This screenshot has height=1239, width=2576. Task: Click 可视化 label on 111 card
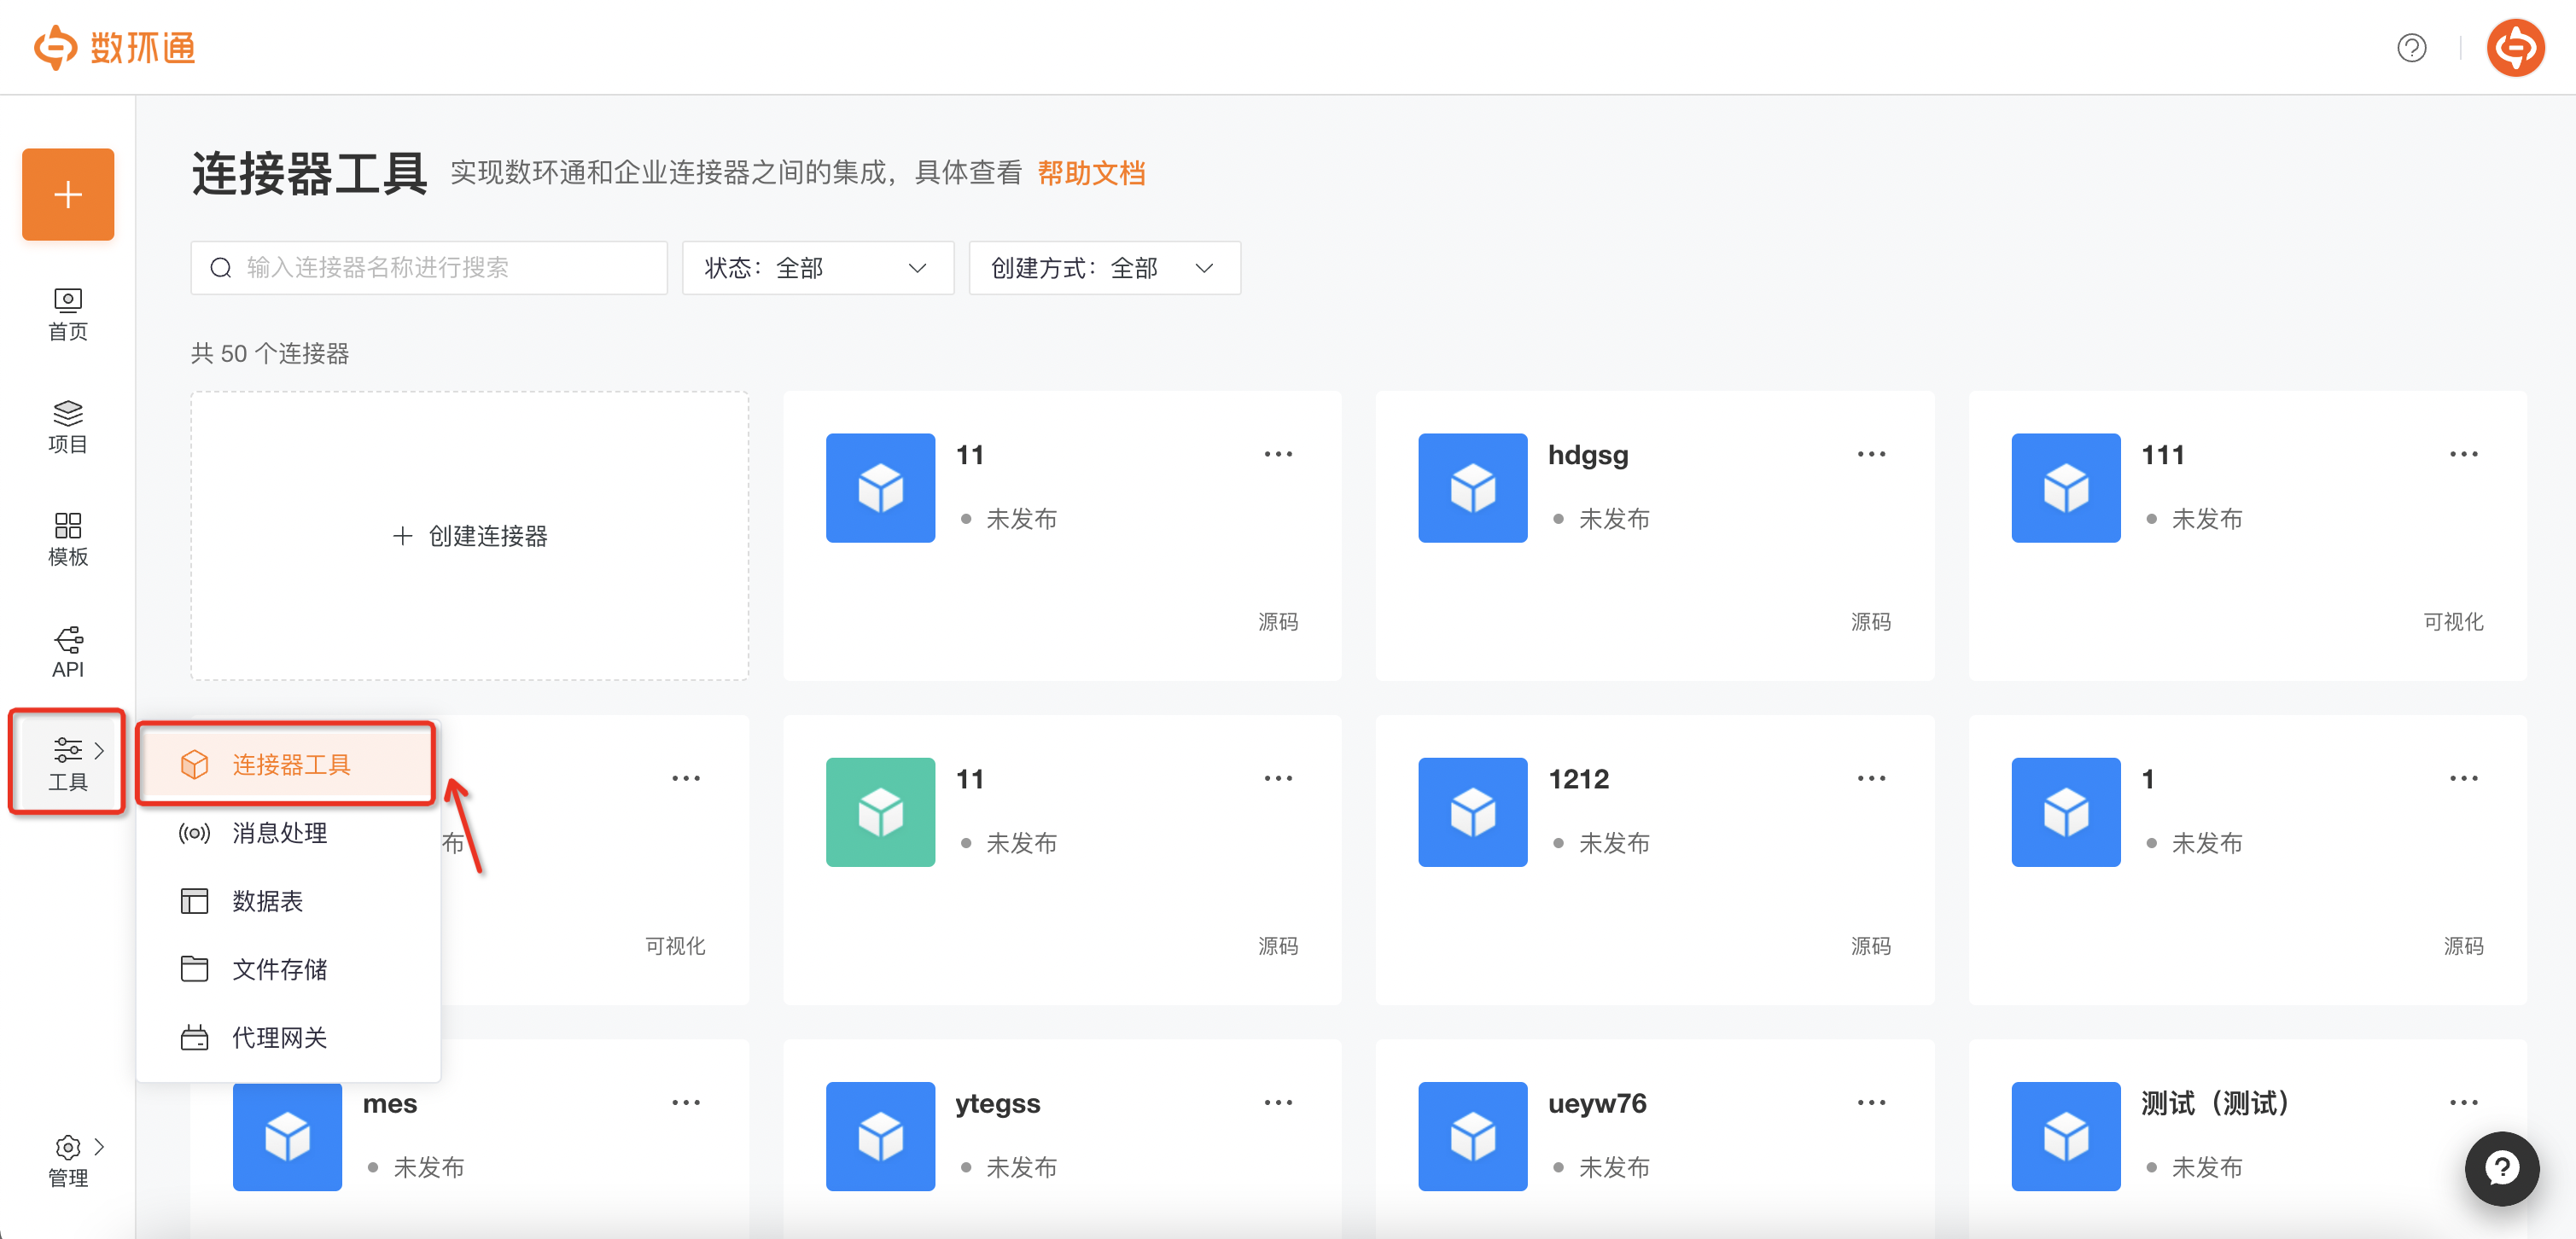2452,621
